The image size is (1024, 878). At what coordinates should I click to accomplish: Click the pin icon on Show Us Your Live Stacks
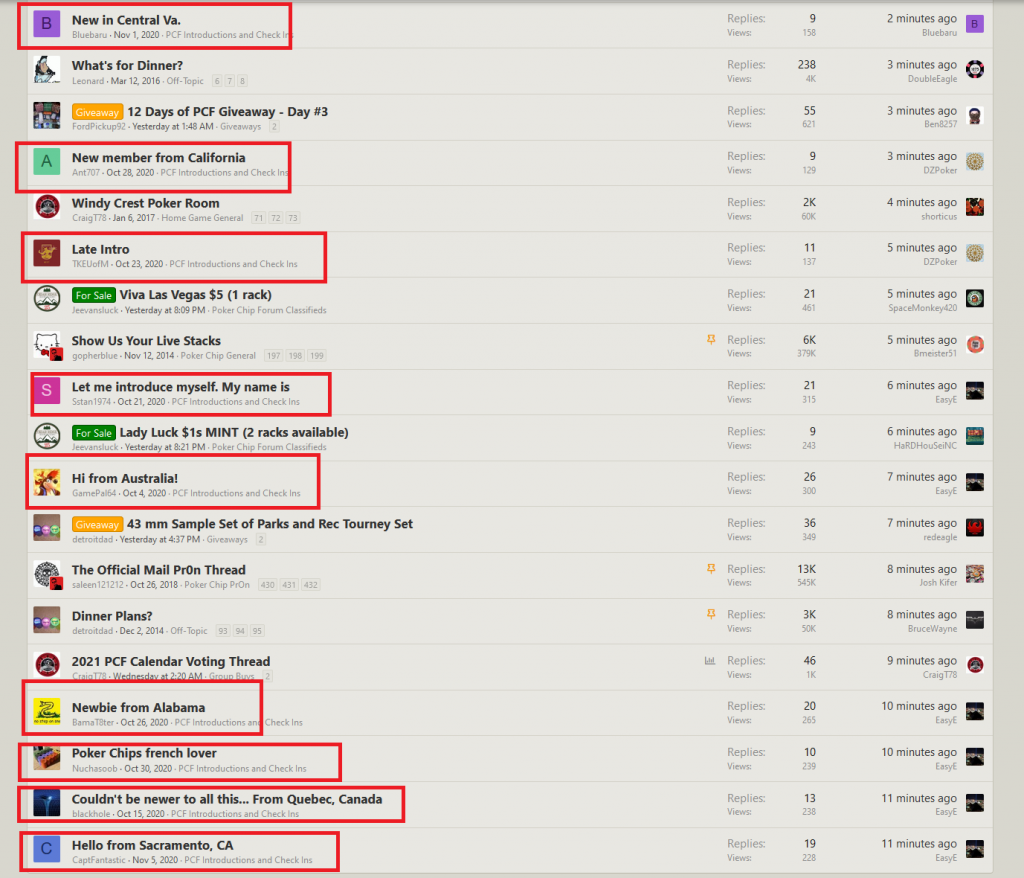pyautogui.click(x=711, y=340)
